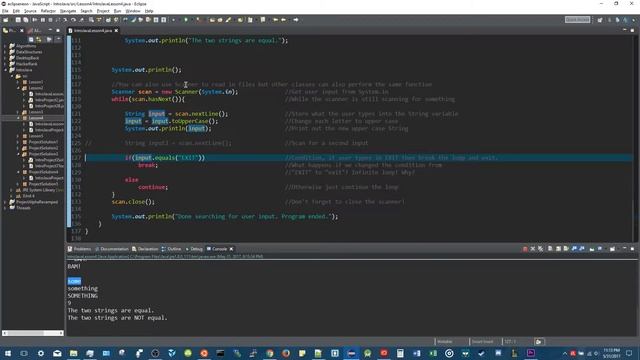Expand the Algorithms project
The image size is (640, 360).
(x=5, y=46)
